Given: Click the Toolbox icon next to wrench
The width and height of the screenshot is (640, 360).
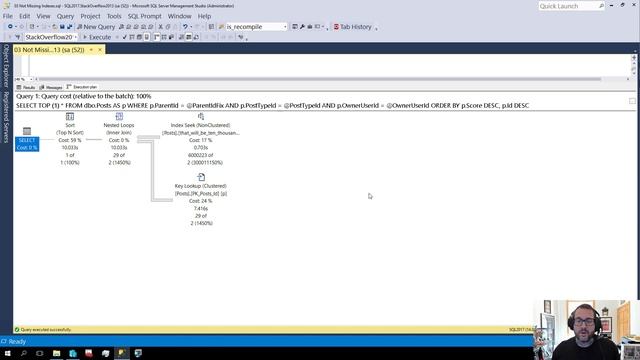Looking at the screenshot, I should [x=310, y=27].
